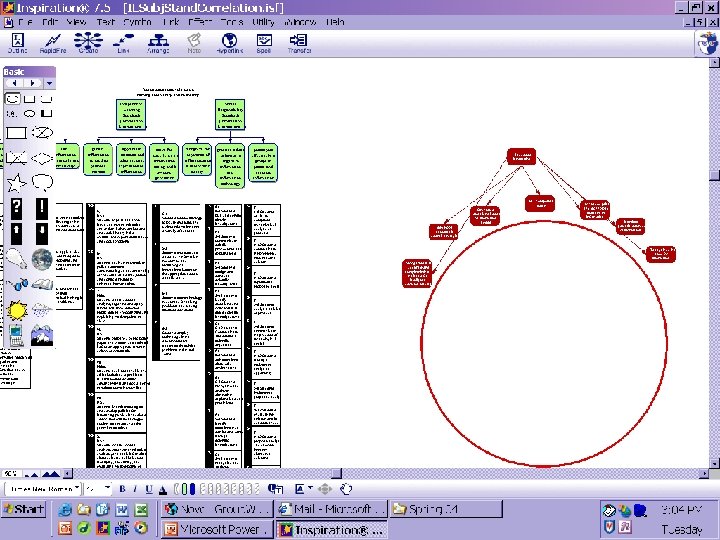Go to next symbol library
This screenshot has height=540, width=720.
coord(33,83)
